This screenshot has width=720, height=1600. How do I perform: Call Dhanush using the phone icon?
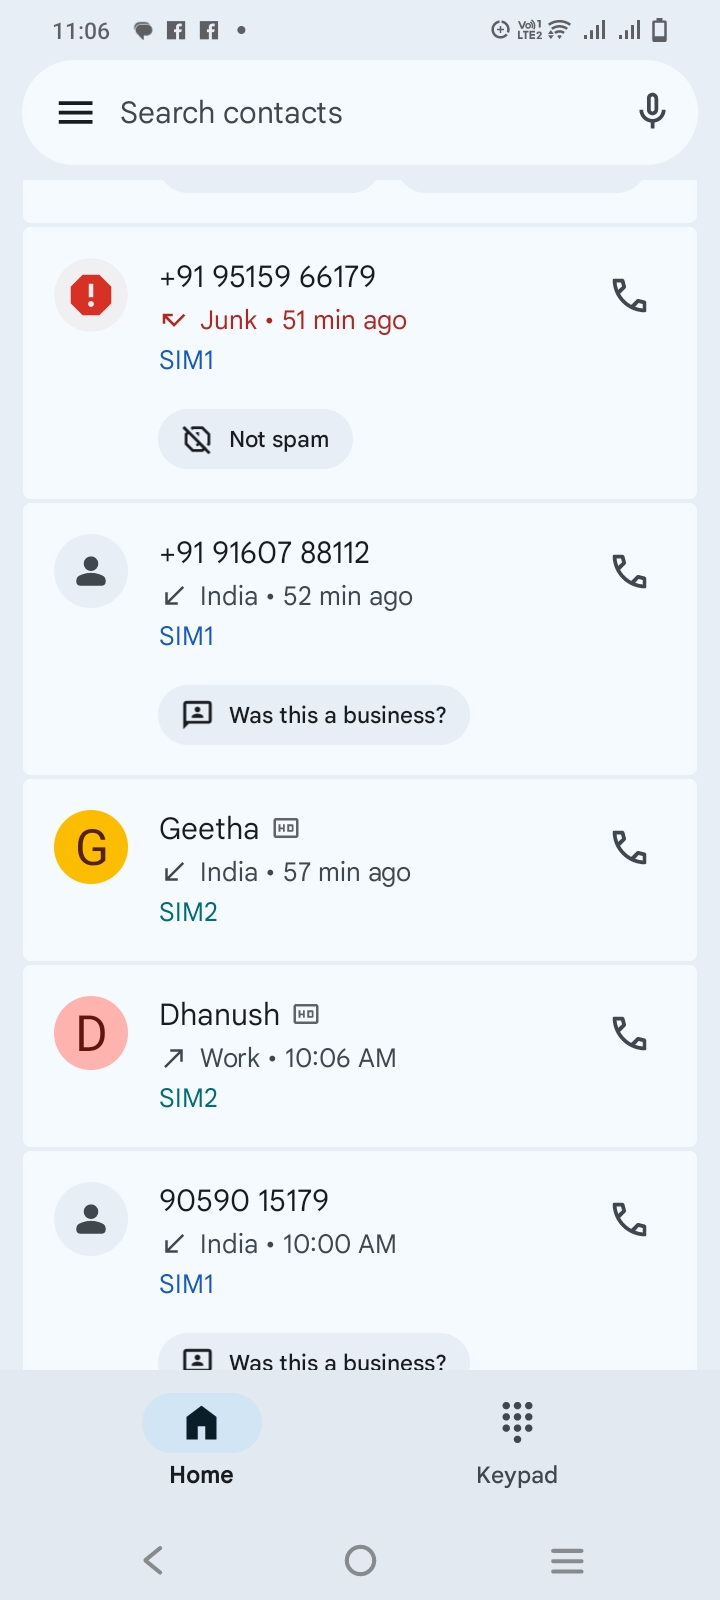(x=630, y=1034)
